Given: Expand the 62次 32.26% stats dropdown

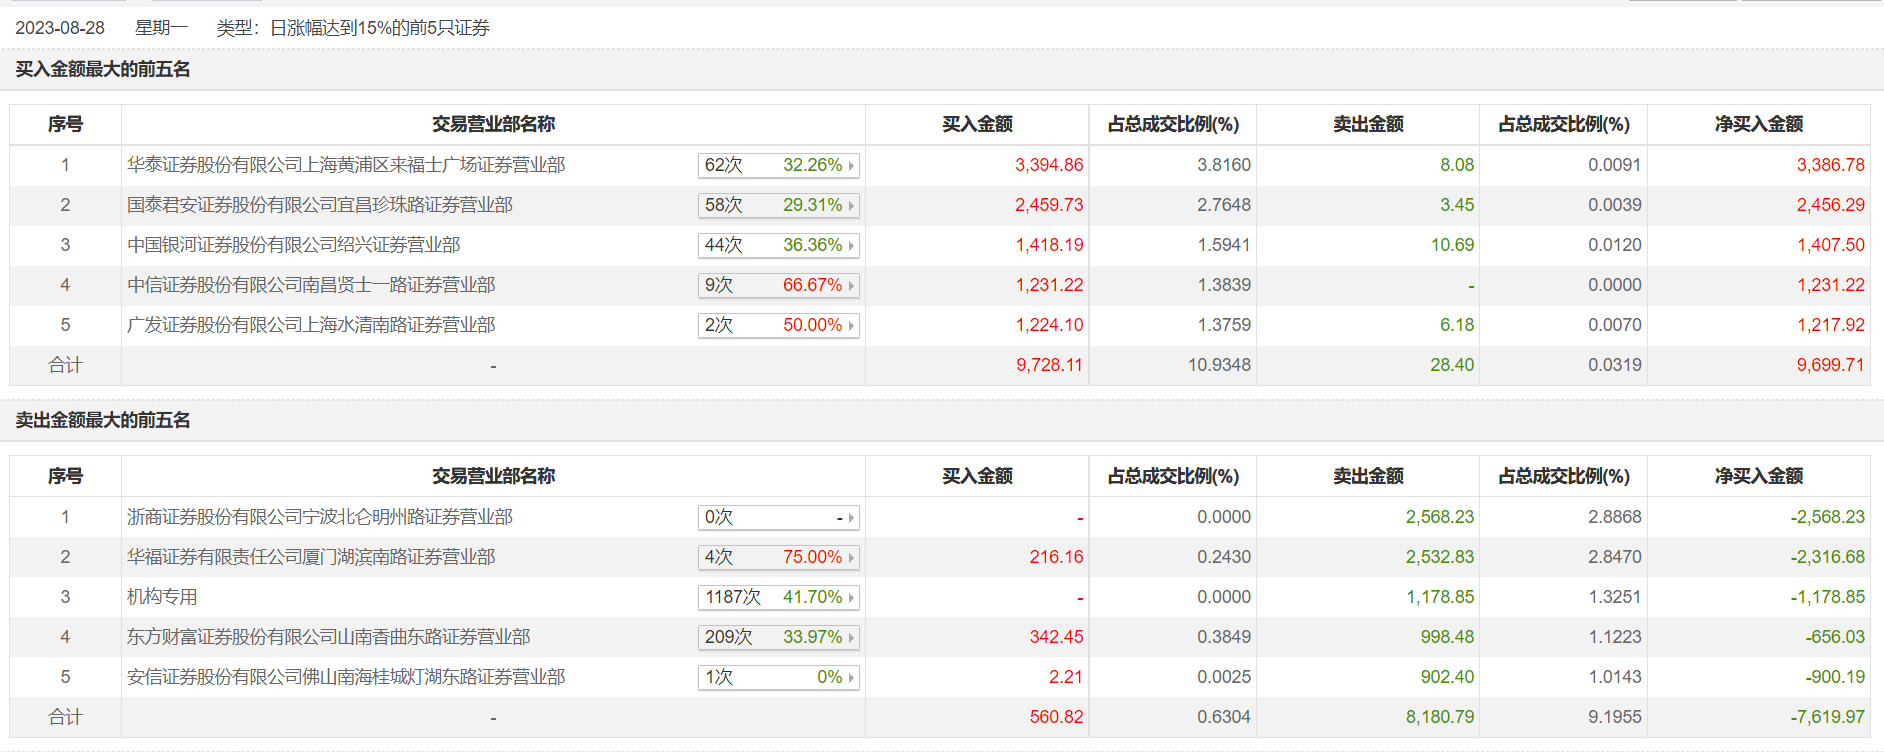Looking at the screenshot, I should (x=778, y=165).
